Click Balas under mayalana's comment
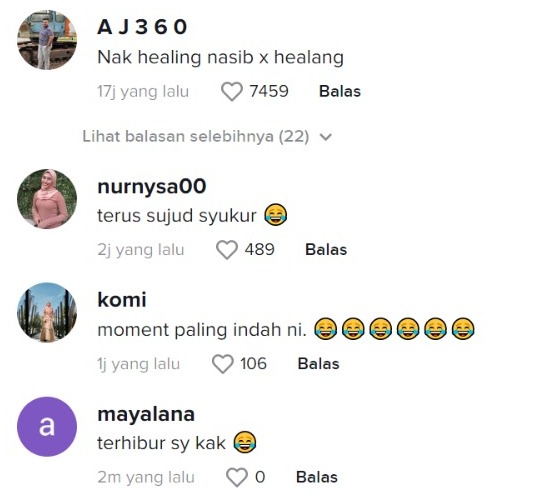The height and width of the screenshot is (503, 557). click(x=317, y=477)
